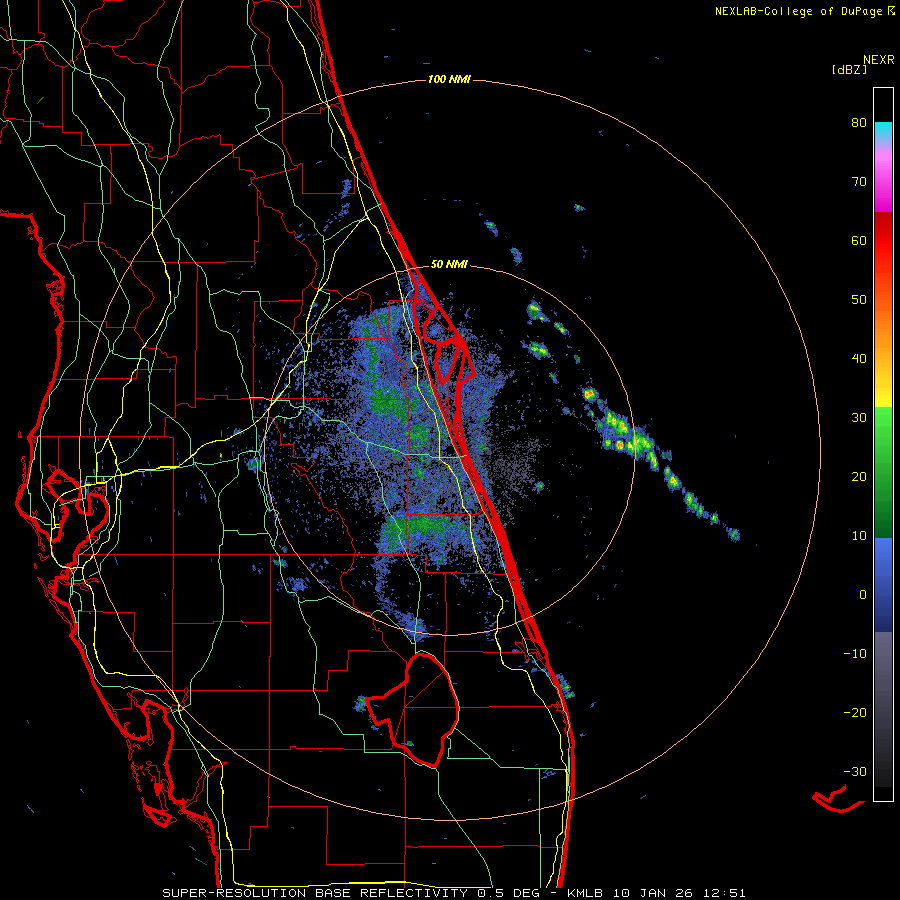Click the 0 value on the dBZ scale
This screenshot has height=900, width=900.
863,595
